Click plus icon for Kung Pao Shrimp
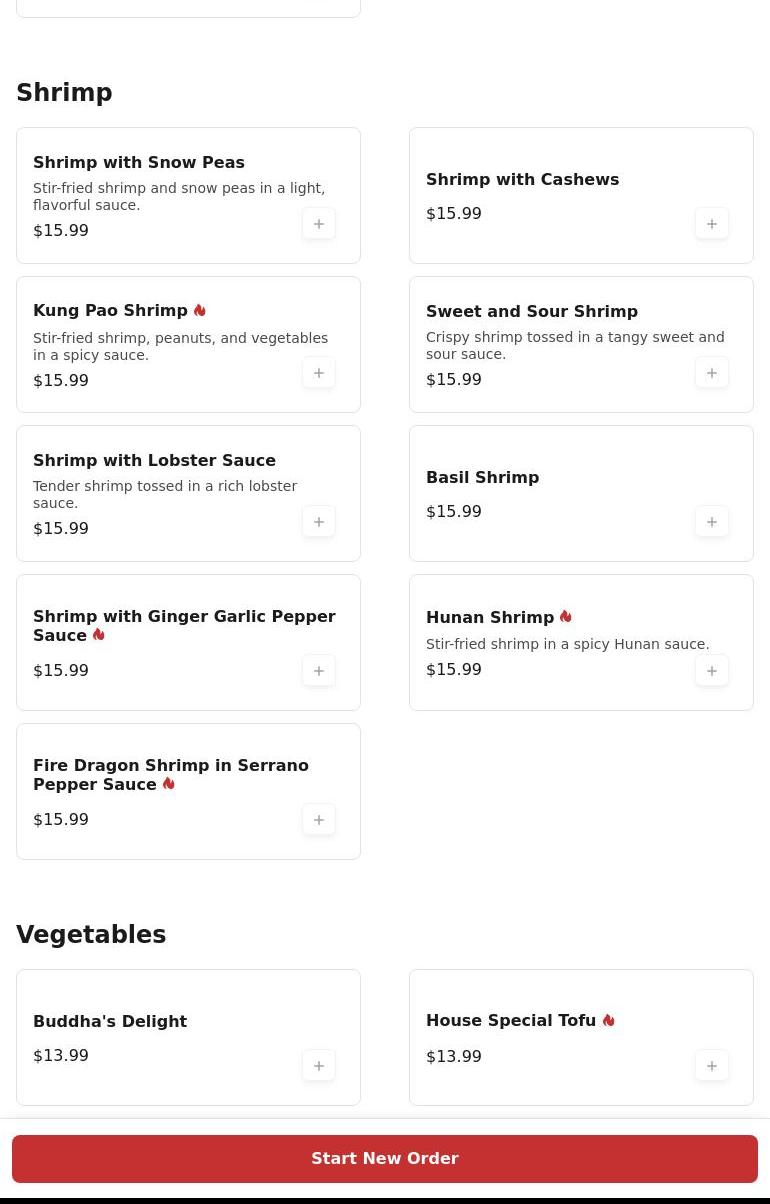 coord(319,373)
